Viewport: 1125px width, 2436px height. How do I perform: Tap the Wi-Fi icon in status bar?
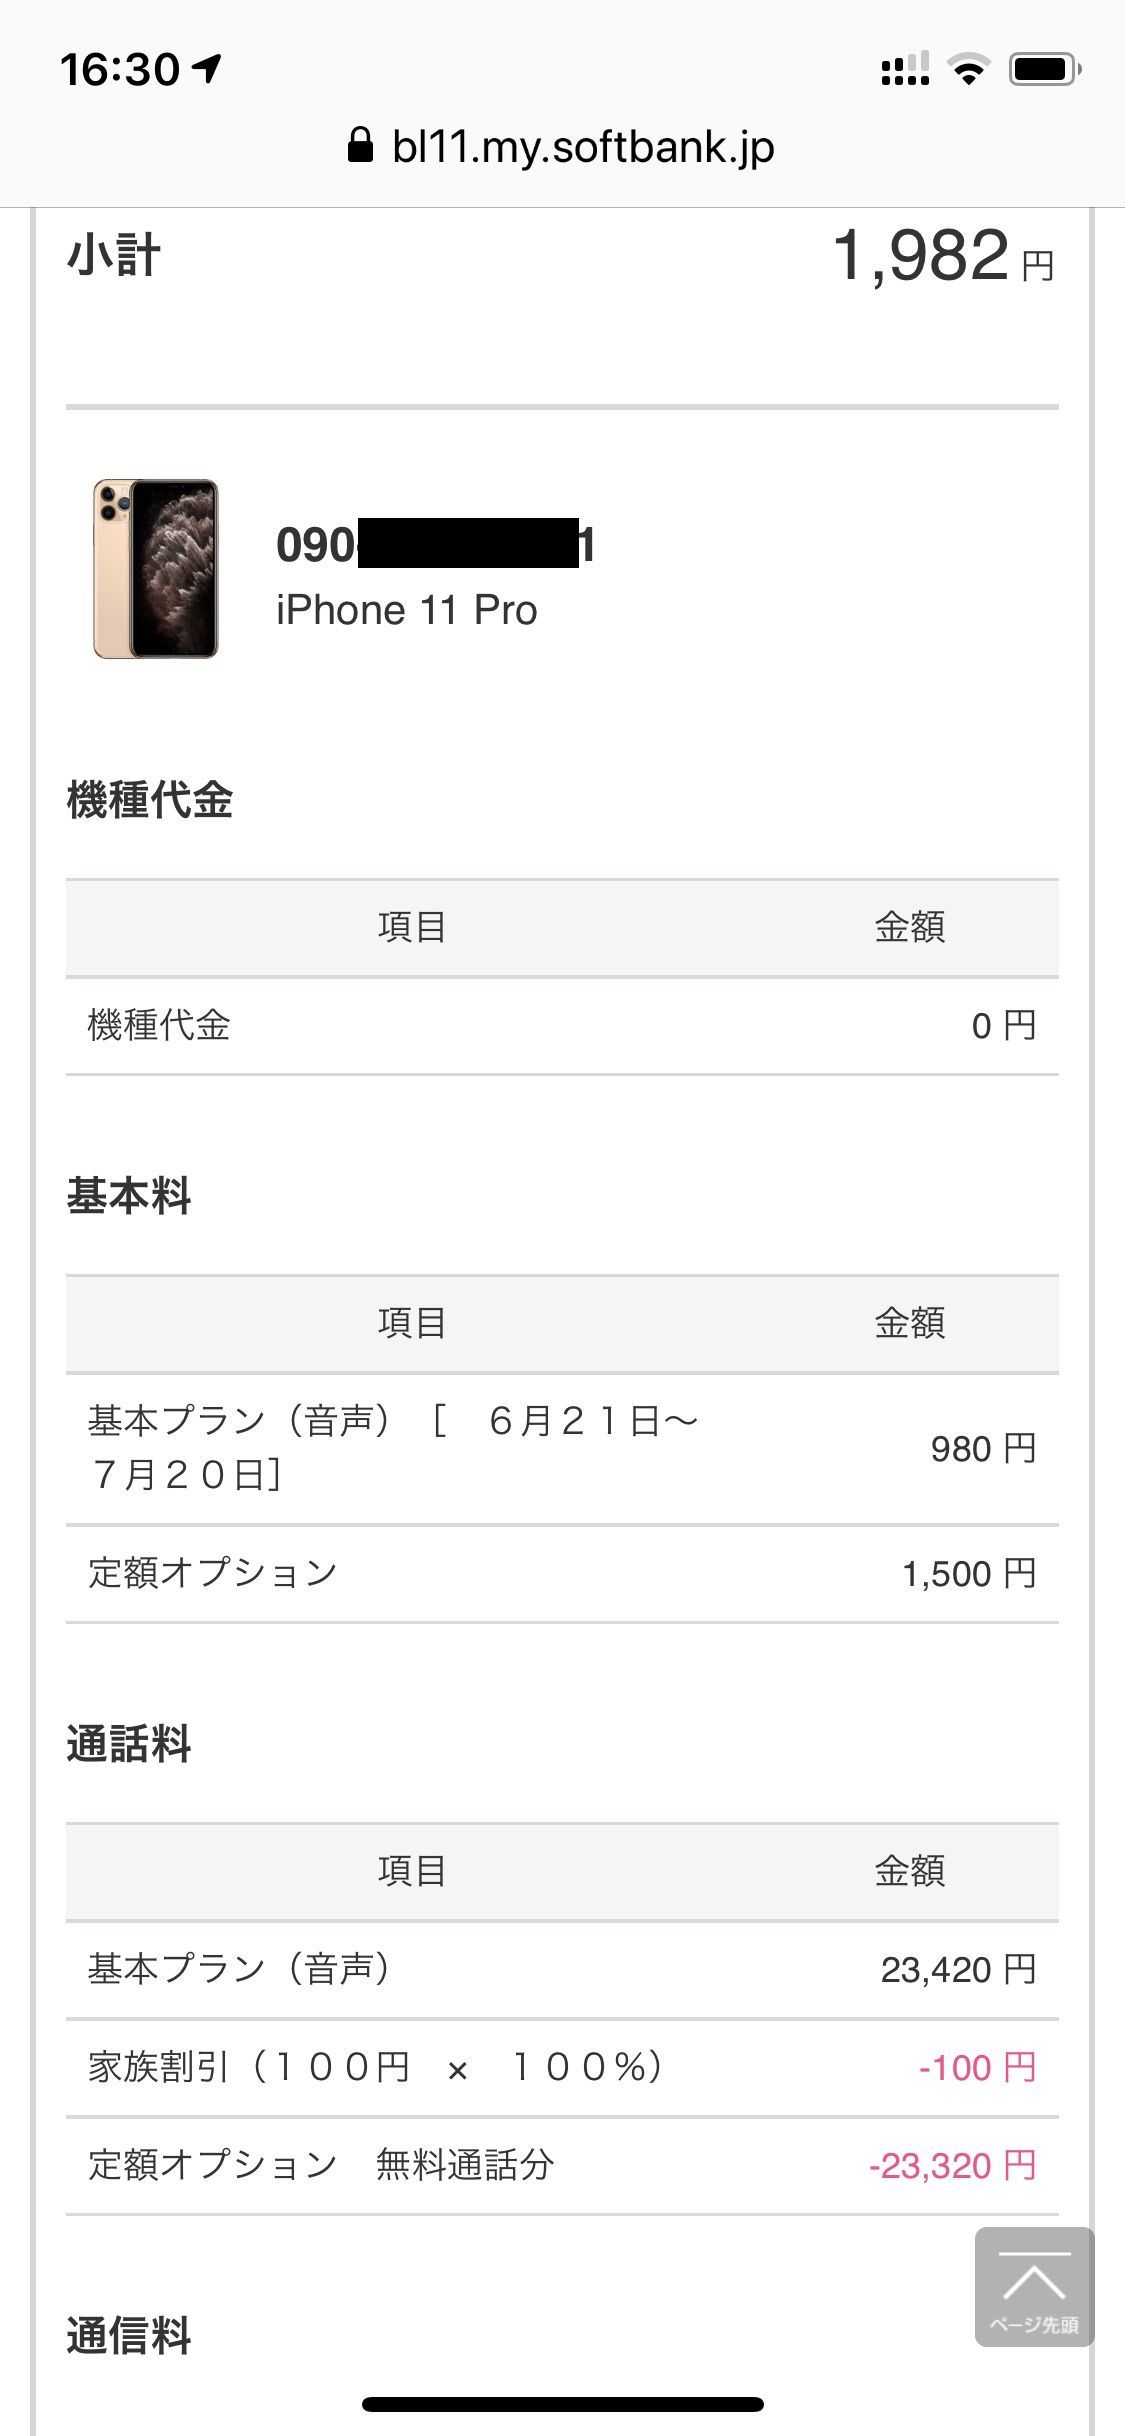pos(967,69)
